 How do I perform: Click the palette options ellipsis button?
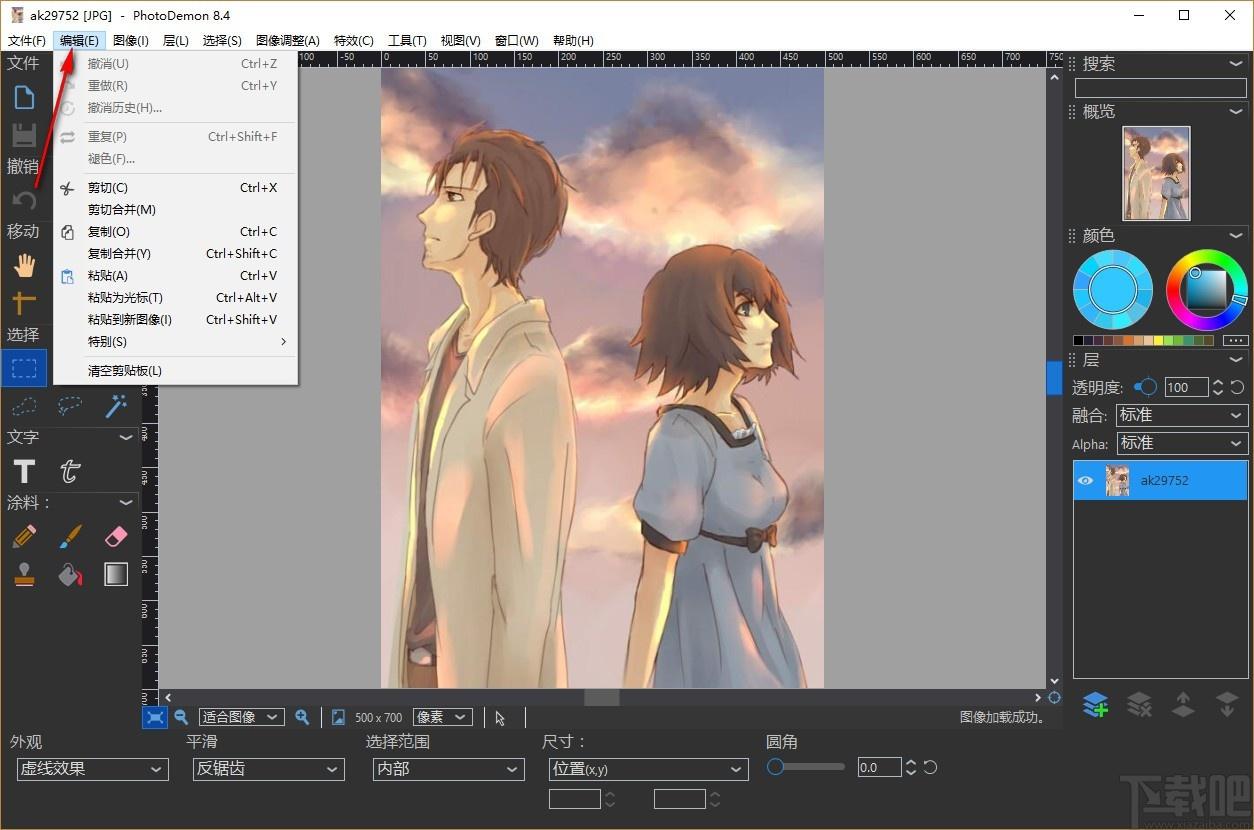pos(1236,341)
